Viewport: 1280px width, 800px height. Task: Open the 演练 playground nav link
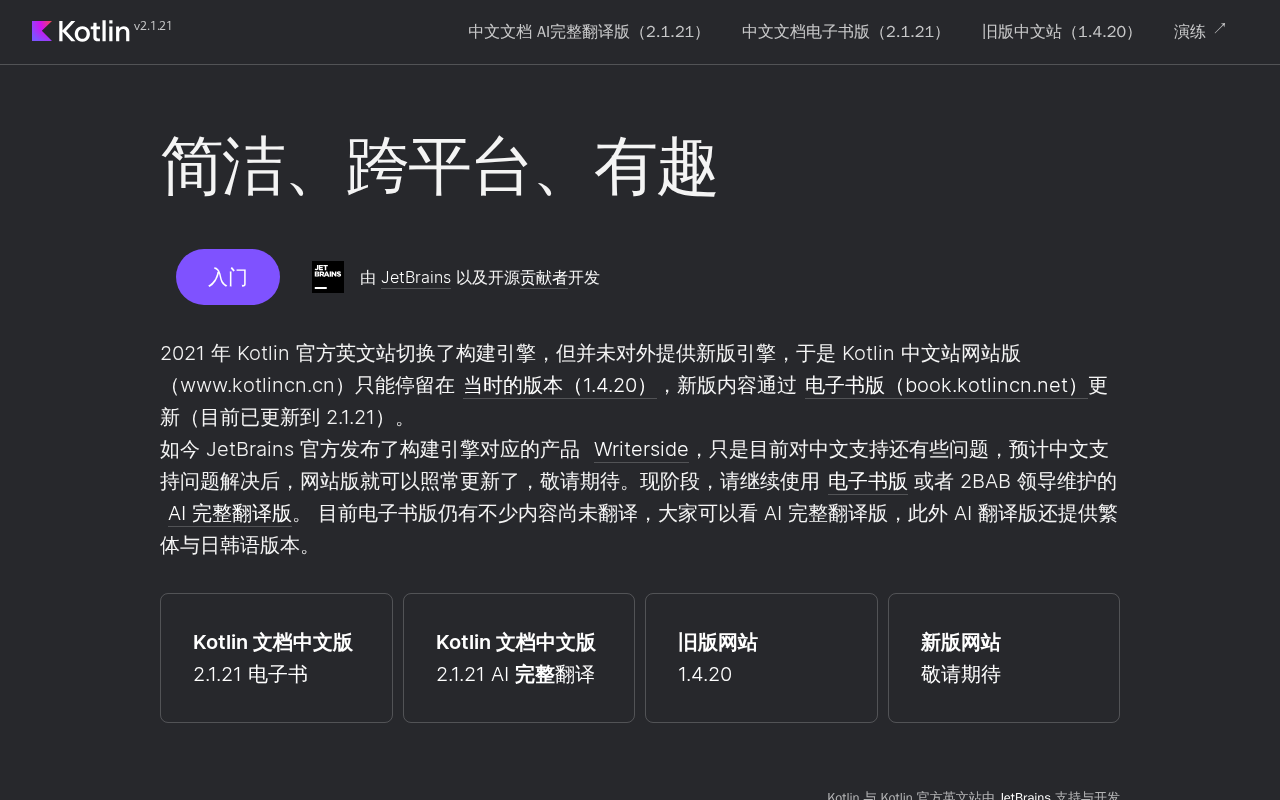pyautogui.click(x=1190, y=32)
